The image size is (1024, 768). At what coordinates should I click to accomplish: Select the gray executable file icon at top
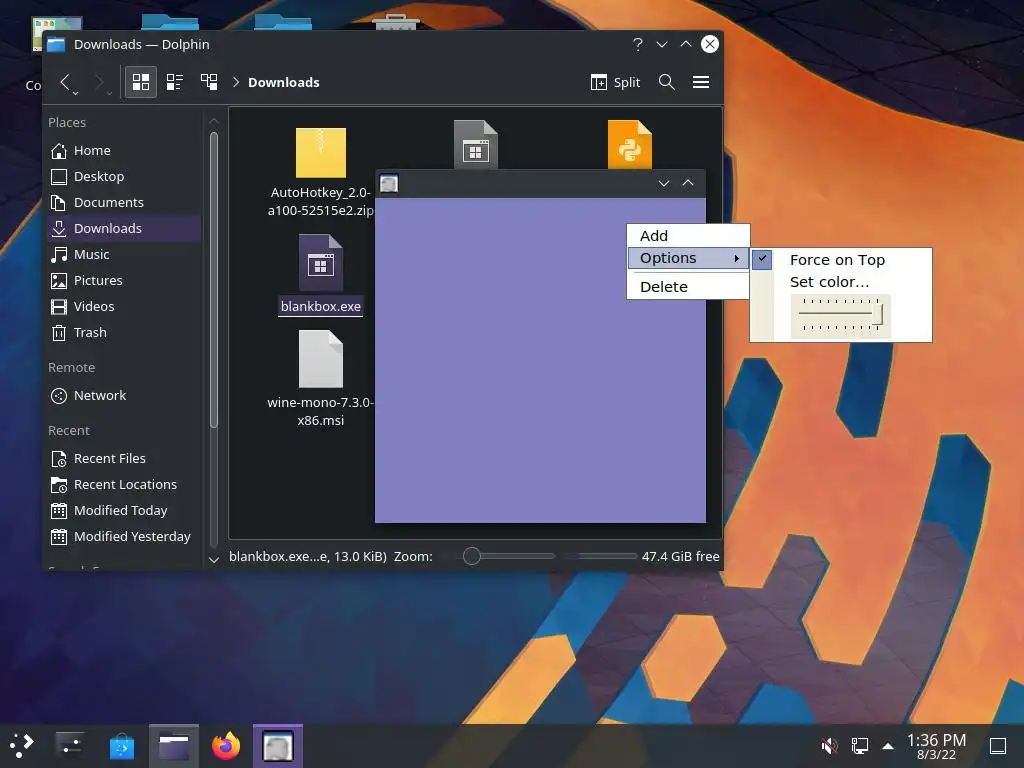coord(475,144)
